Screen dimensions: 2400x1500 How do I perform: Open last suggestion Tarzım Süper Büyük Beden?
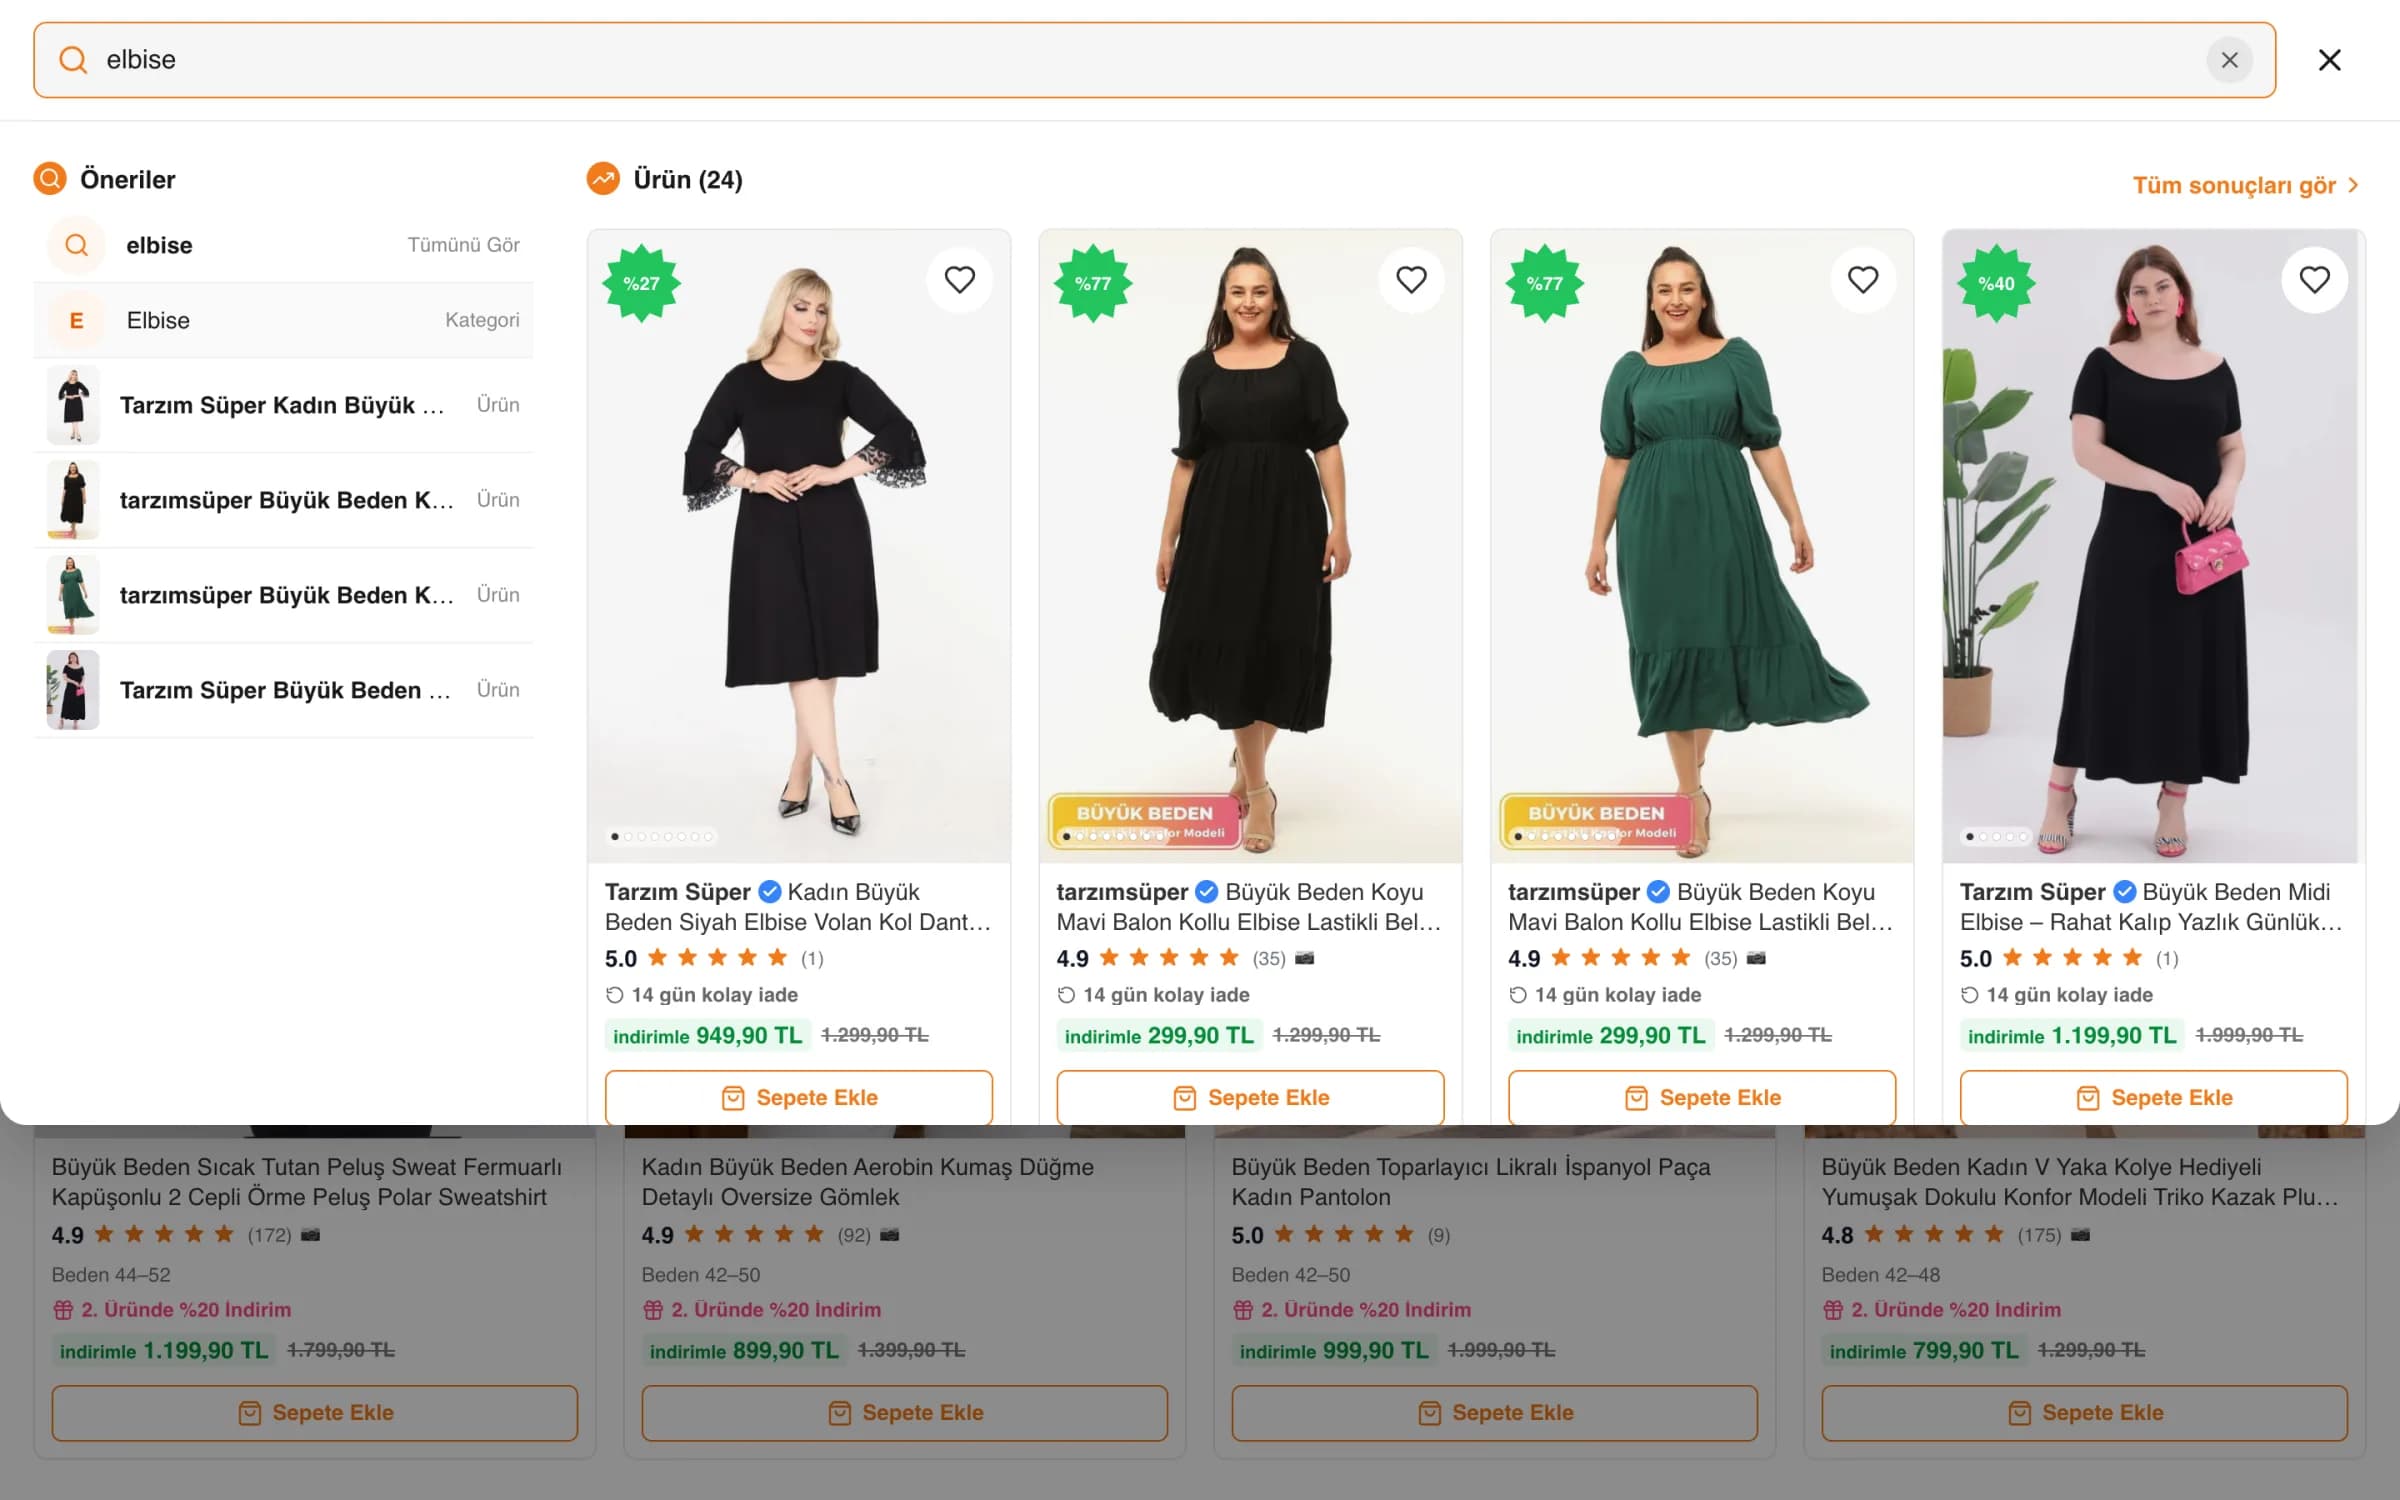coord(283,690)
